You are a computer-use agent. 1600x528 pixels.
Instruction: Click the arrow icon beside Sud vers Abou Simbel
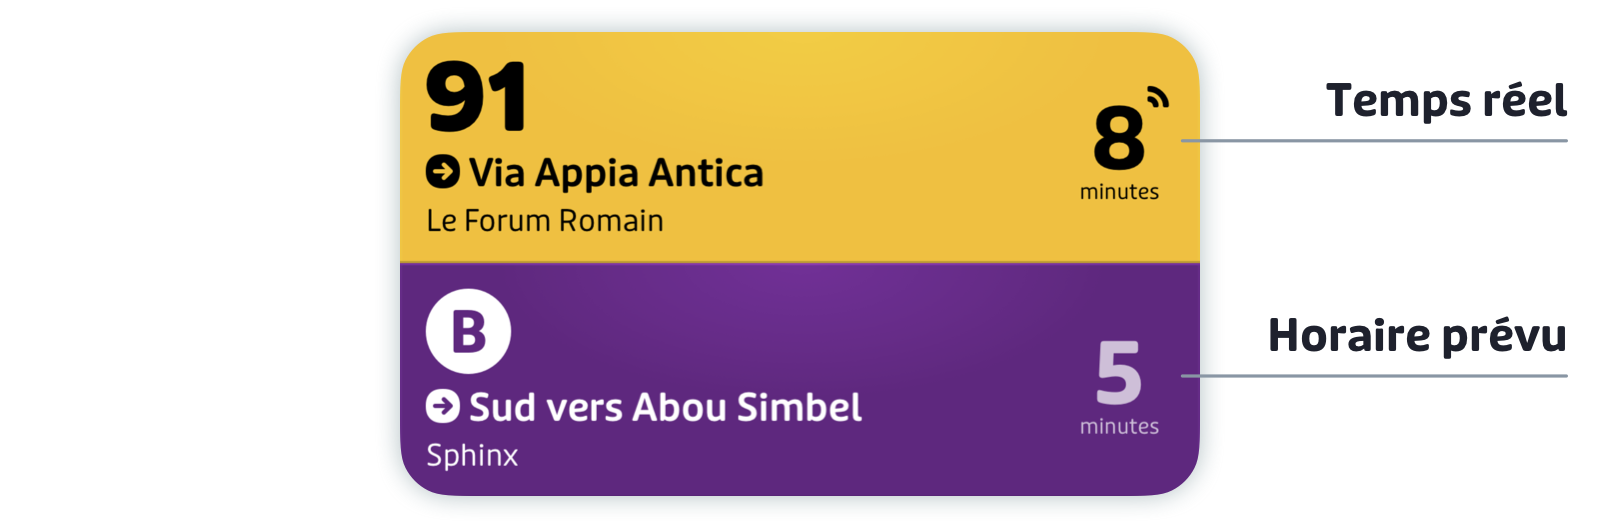coord(443,406)
